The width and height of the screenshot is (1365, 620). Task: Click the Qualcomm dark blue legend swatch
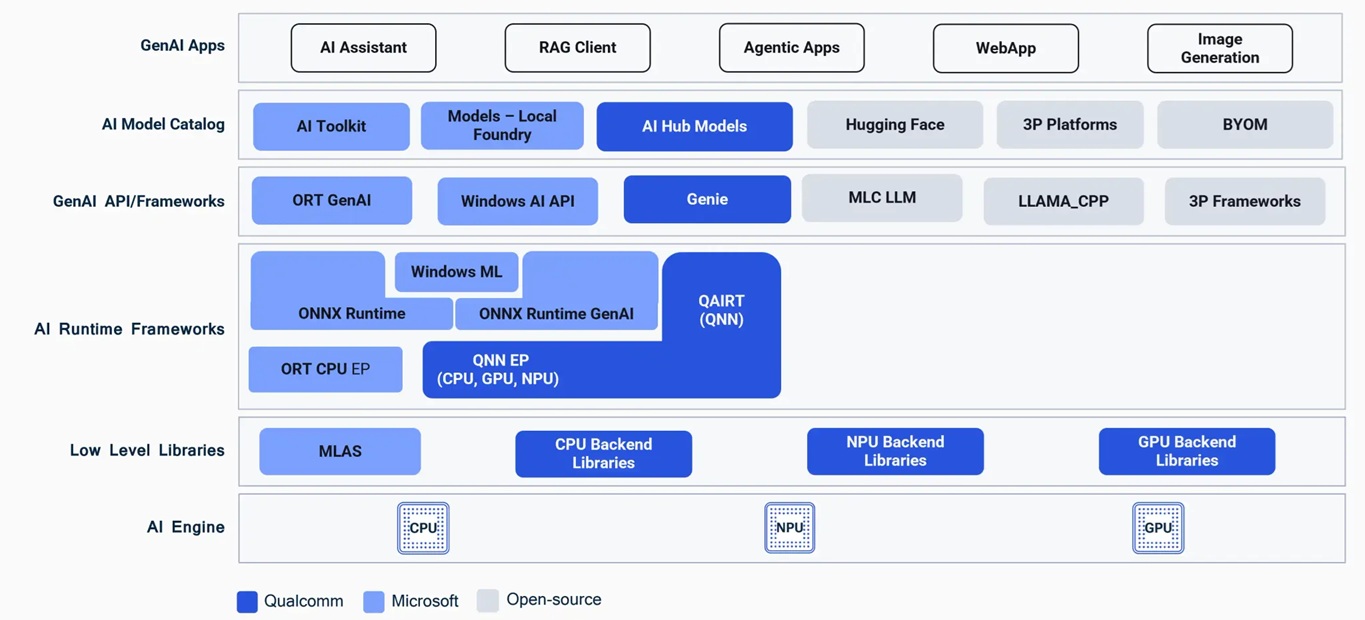click(247, 601)
